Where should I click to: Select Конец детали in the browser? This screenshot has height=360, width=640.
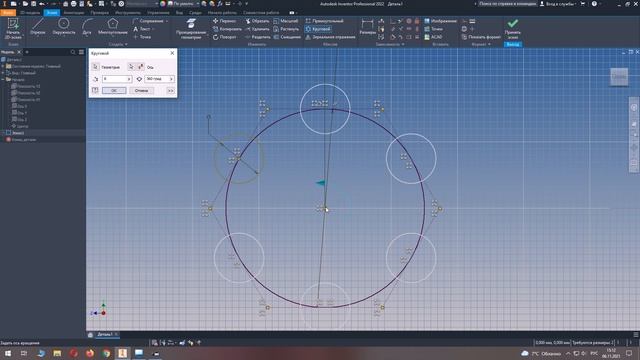coord(24,140)
